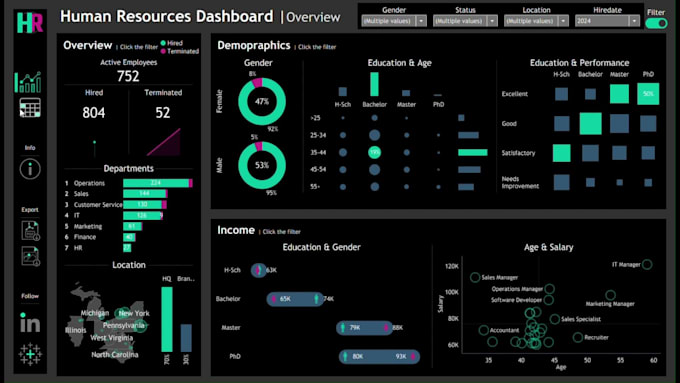The image size is (680, 383).
Task: Open the LinkedIn follow icon
Action: point(30,322)
